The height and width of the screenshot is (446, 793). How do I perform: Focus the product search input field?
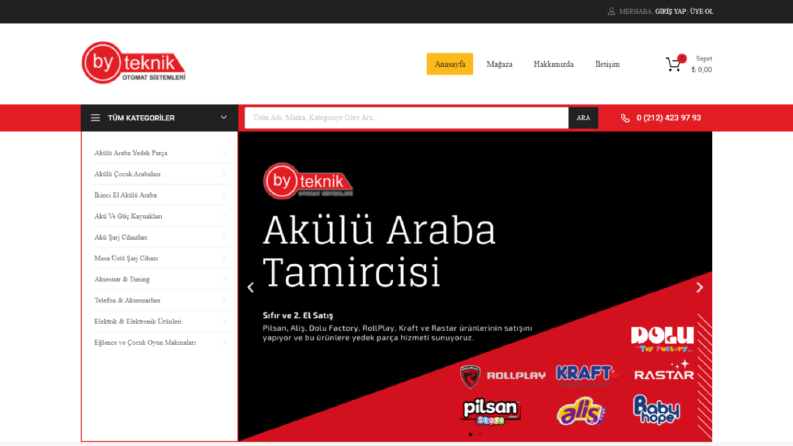pyautogui.click(x=407, y=118)
